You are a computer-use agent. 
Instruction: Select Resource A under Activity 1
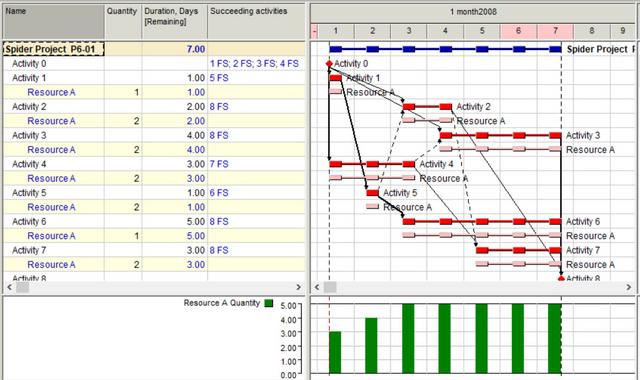51,92
